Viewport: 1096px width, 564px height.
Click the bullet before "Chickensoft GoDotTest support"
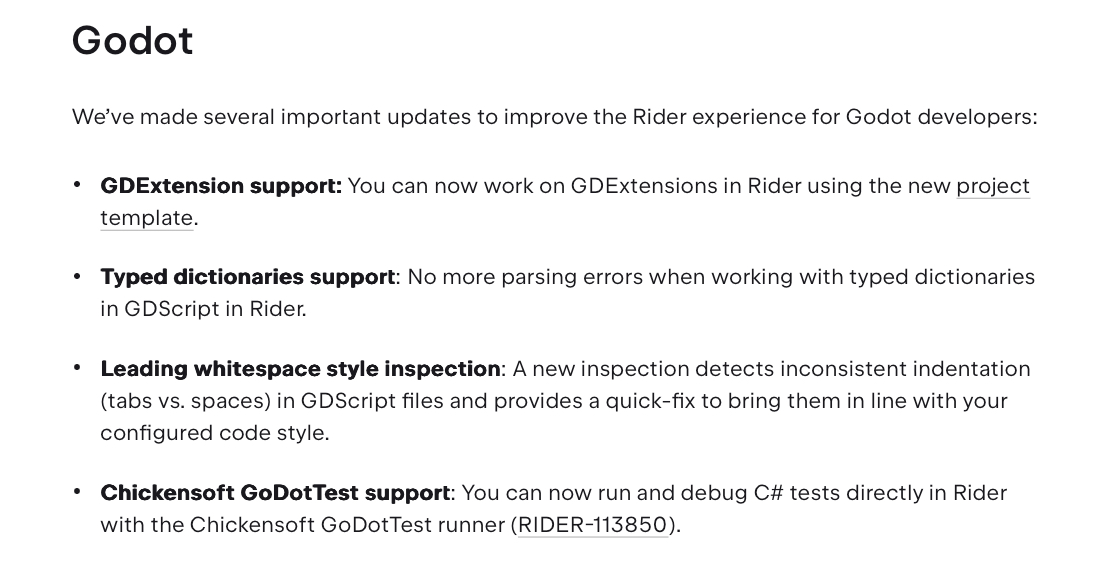click(x=78, y=492)
